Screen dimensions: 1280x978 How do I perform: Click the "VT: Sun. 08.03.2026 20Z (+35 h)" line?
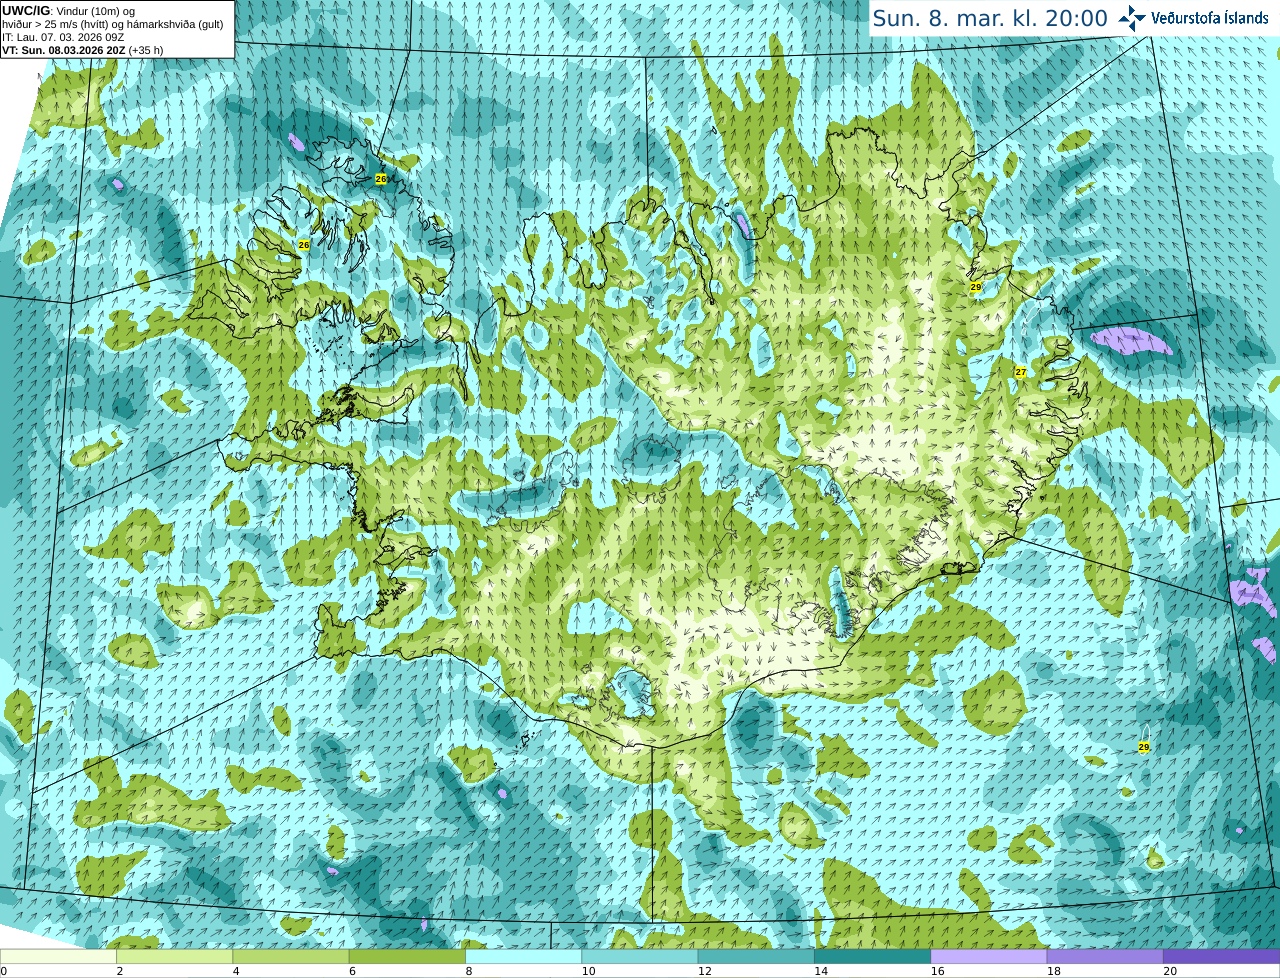coord(83,49)
